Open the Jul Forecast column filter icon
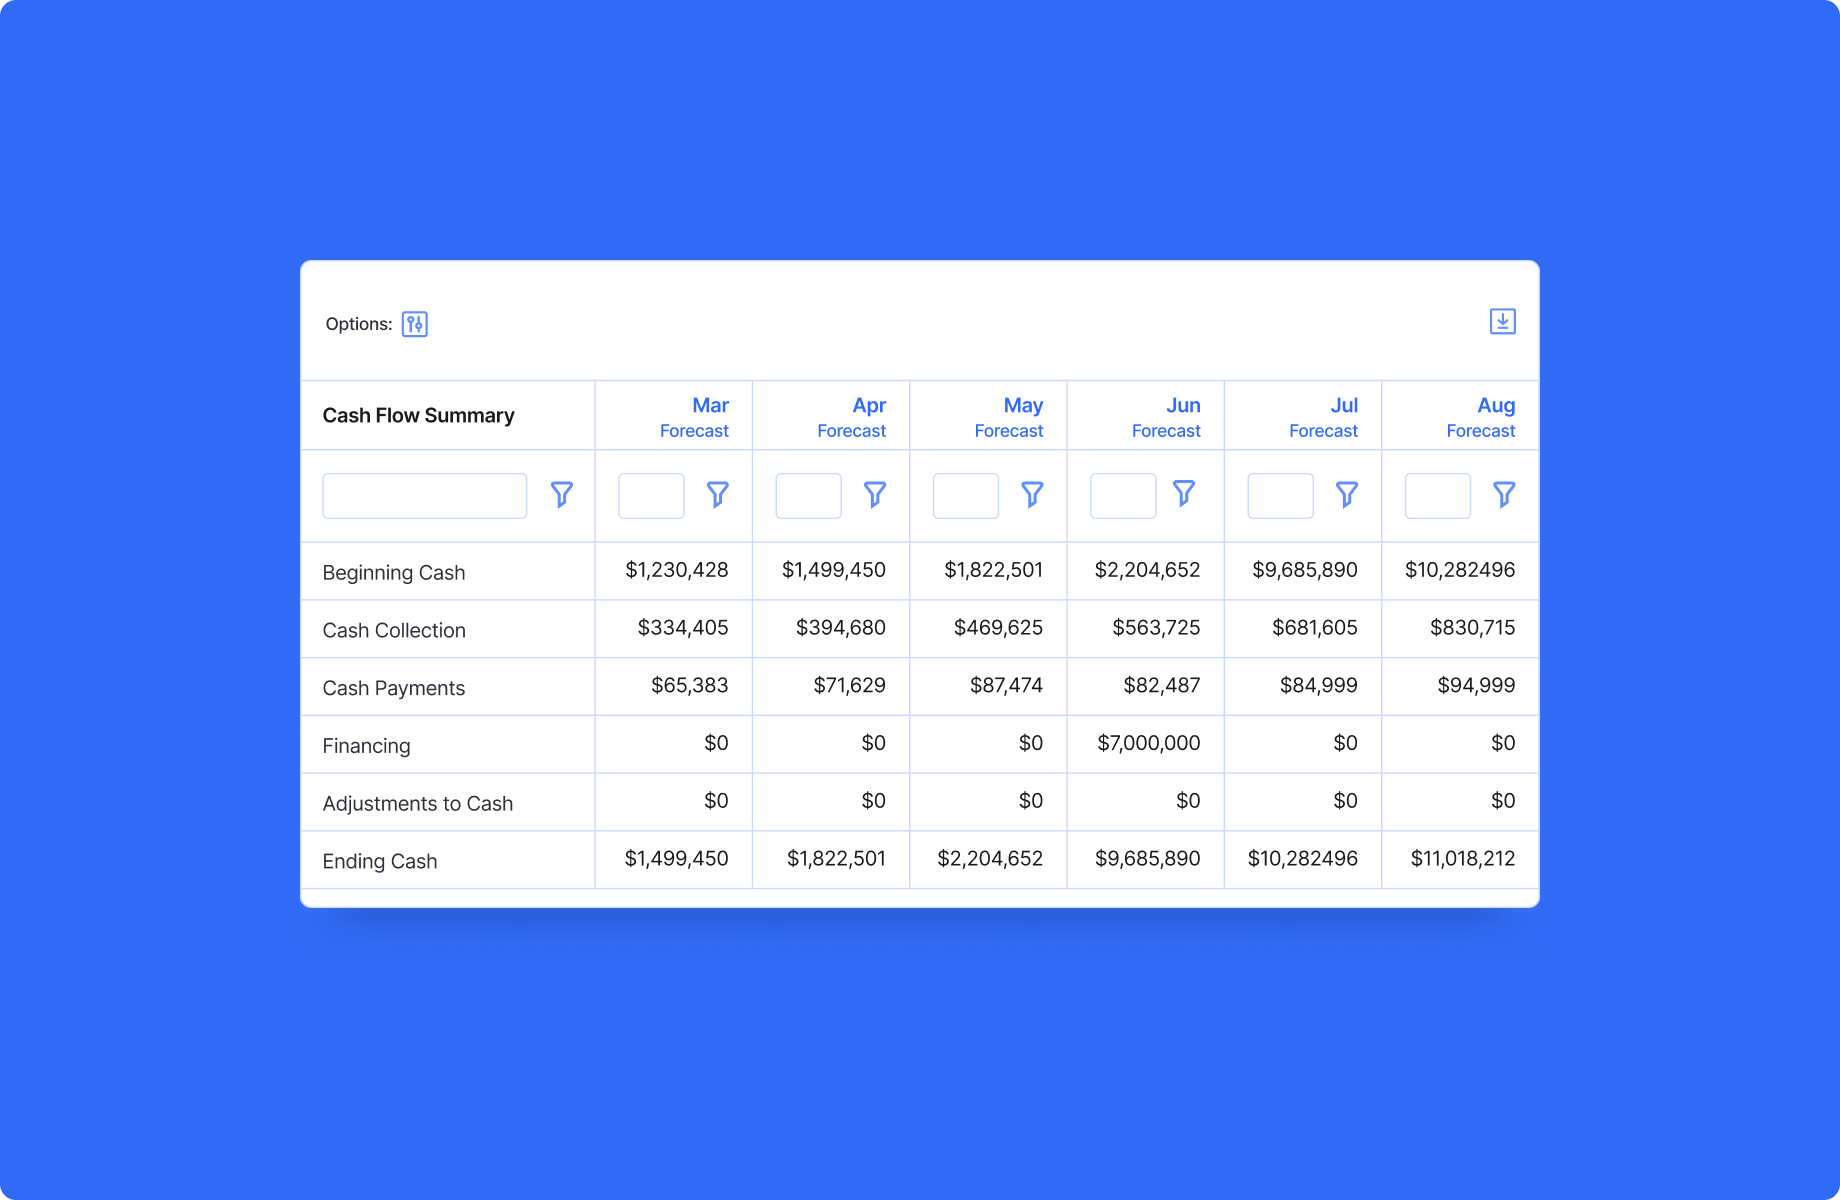The height and width of the screenshot is (1200, 1840). tap(1346, 494)
